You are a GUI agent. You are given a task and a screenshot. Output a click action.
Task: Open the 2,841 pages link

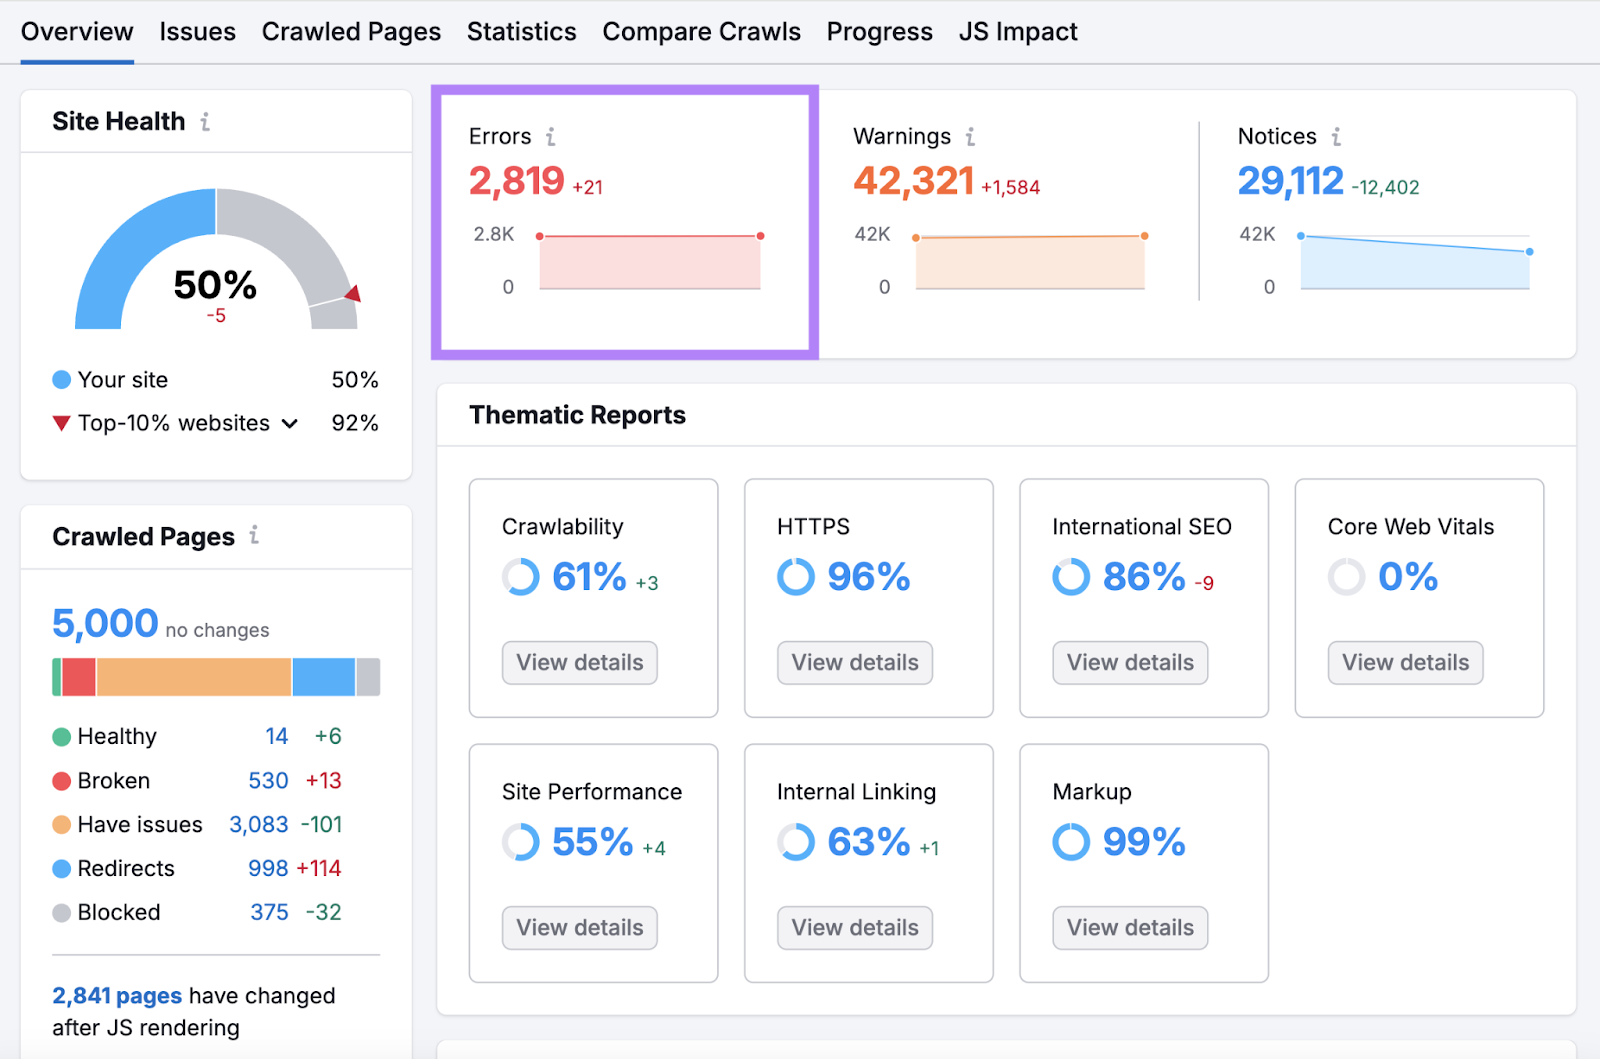(117, 996)
